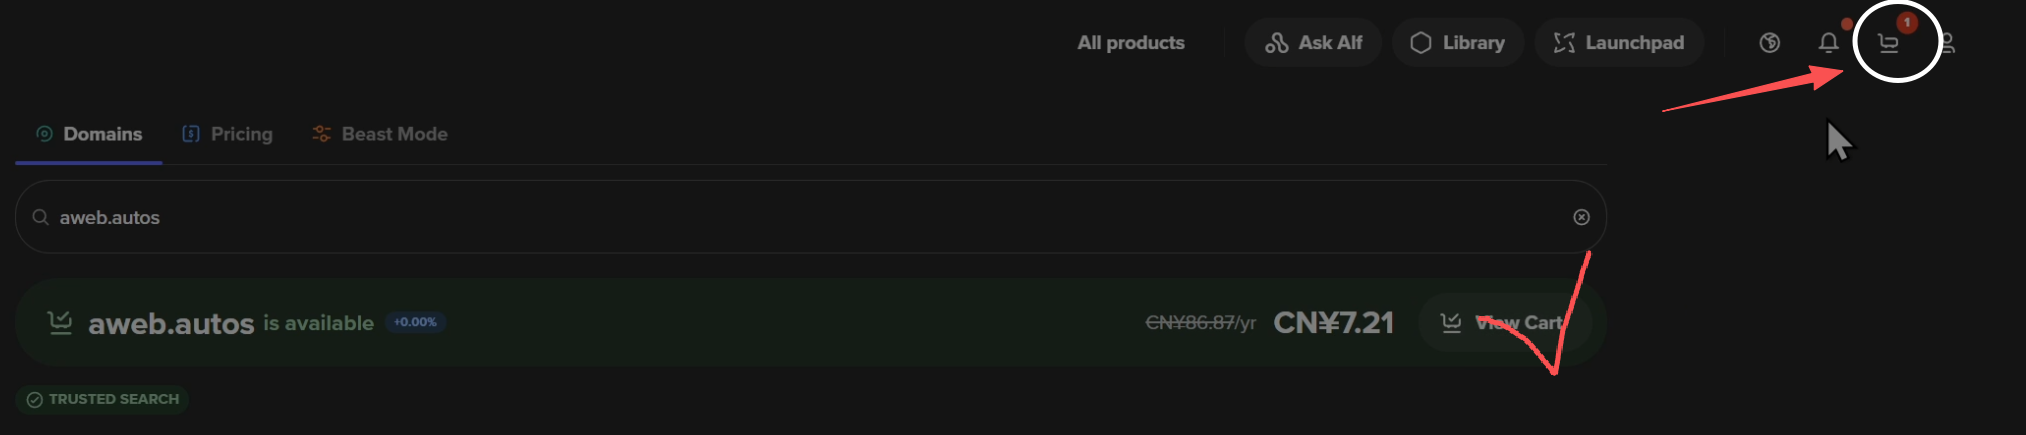Click the search magnifier icon
The image size is (2026, 435).
pos(40,217)
